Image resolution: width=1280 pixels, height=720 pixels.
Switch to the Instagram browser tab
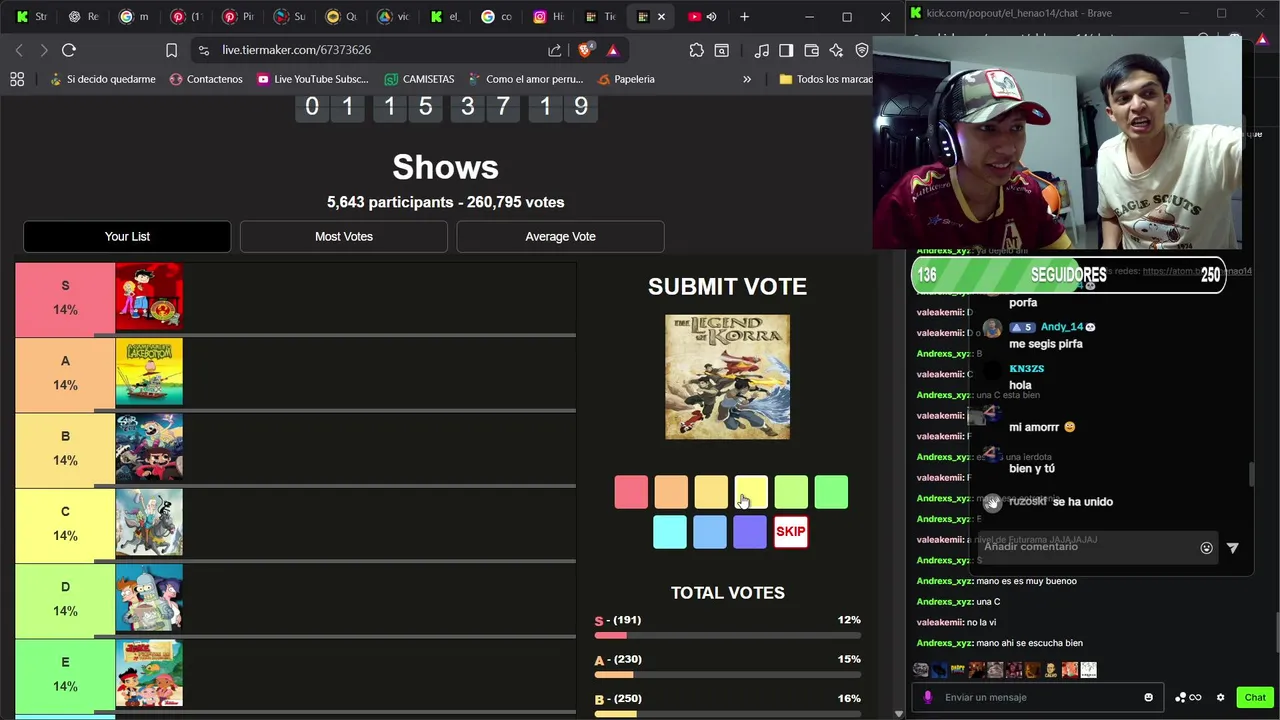click(549, 16)
